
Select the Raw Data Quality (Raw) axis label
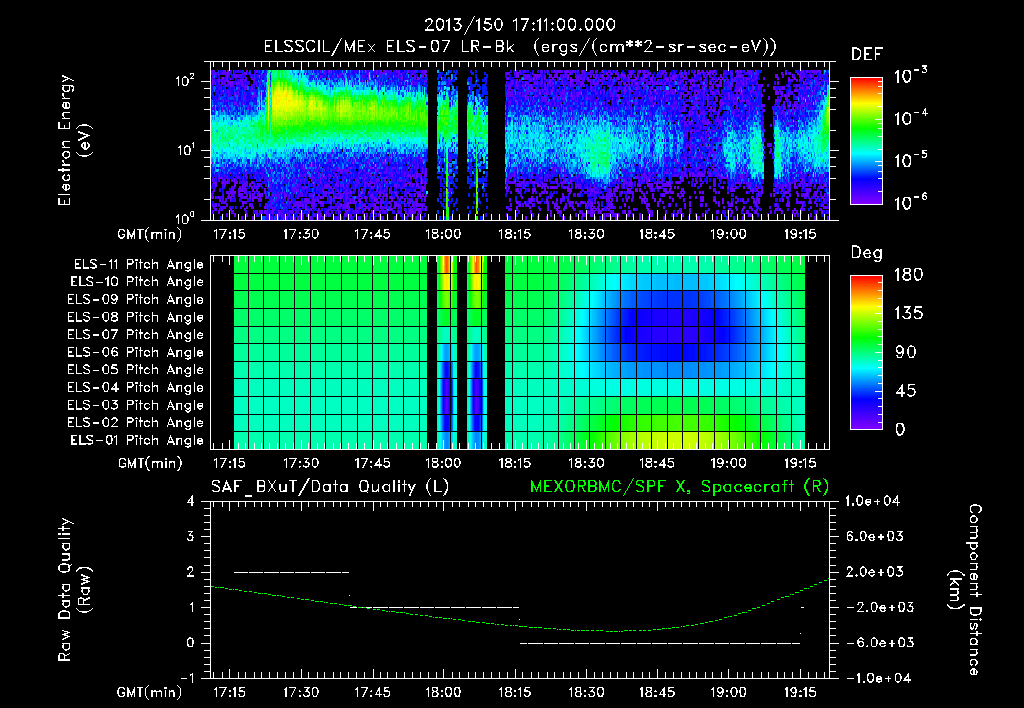pos(74,590)
